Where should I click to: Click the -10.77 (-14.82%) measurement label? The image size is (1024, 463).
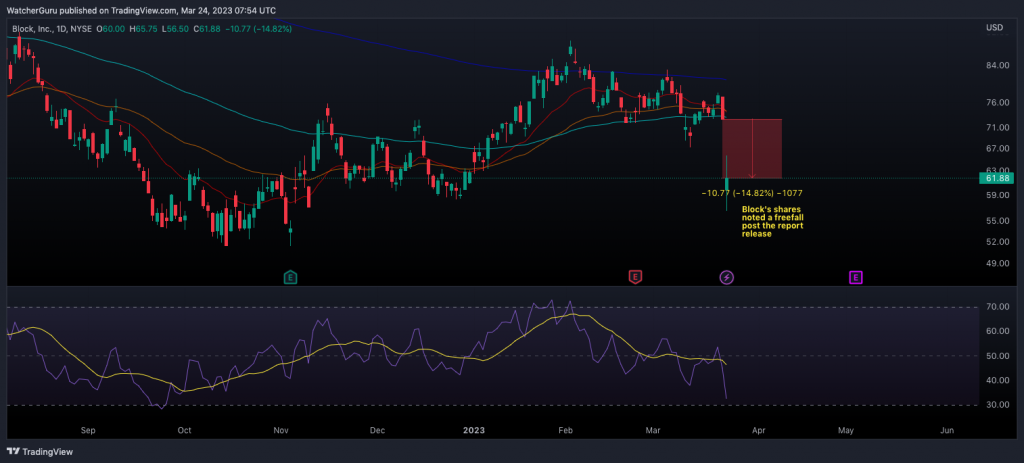point(752,193)
